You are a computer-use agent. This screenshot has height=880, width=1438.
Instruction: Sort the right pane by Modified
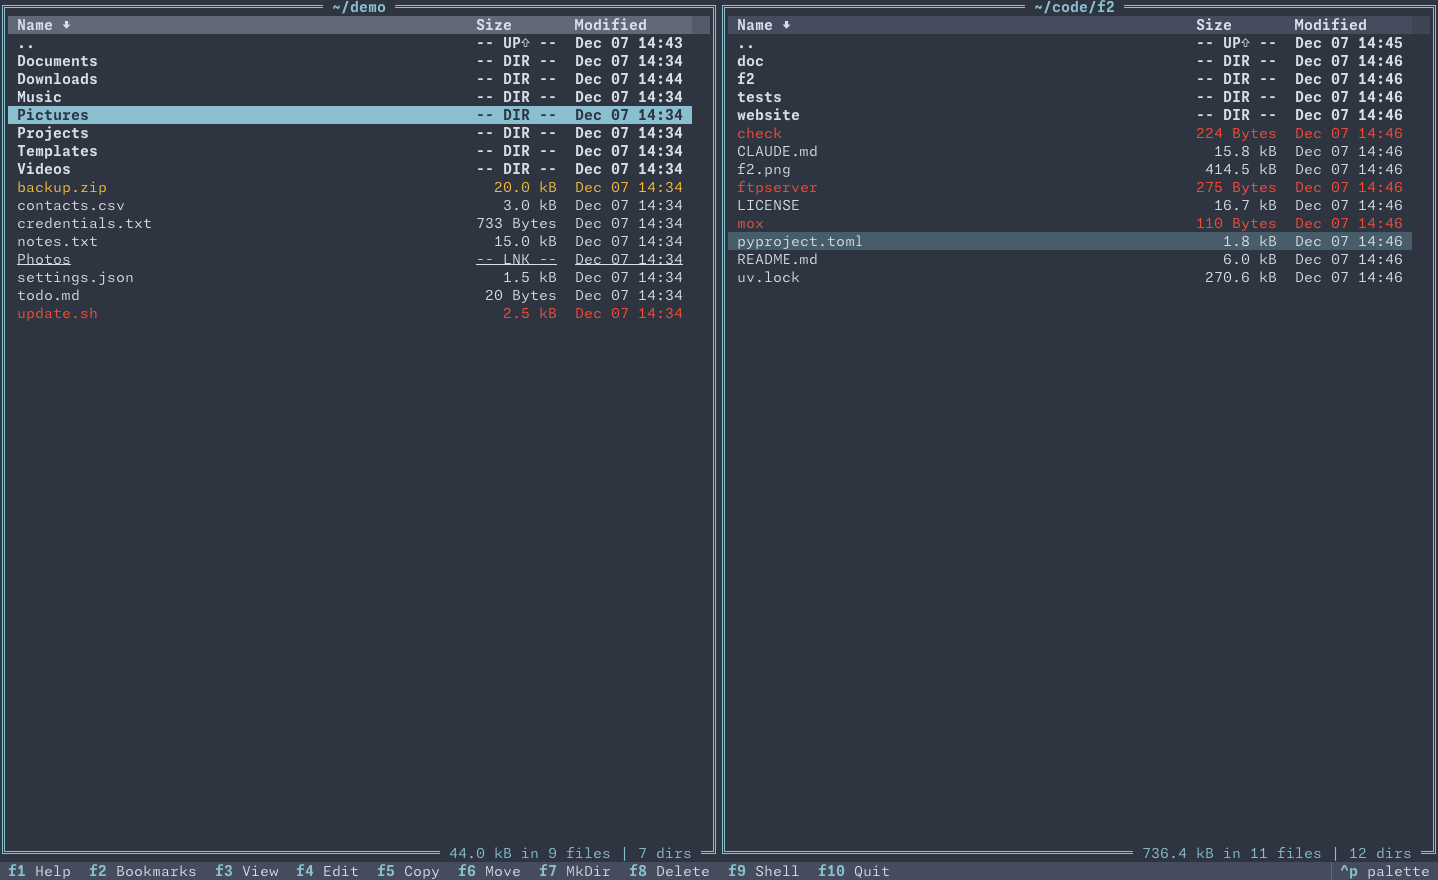1331,24
